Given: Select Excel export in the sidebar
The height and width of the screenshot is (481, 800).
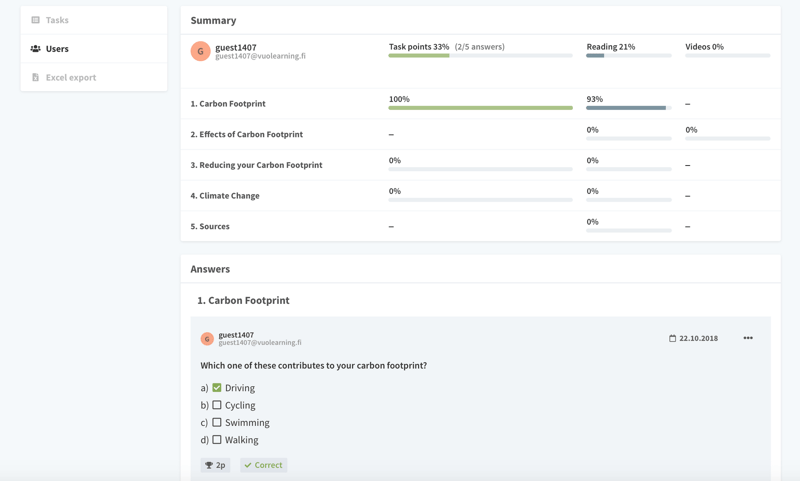Looking at the screenshot, I should tap(70, 77).
